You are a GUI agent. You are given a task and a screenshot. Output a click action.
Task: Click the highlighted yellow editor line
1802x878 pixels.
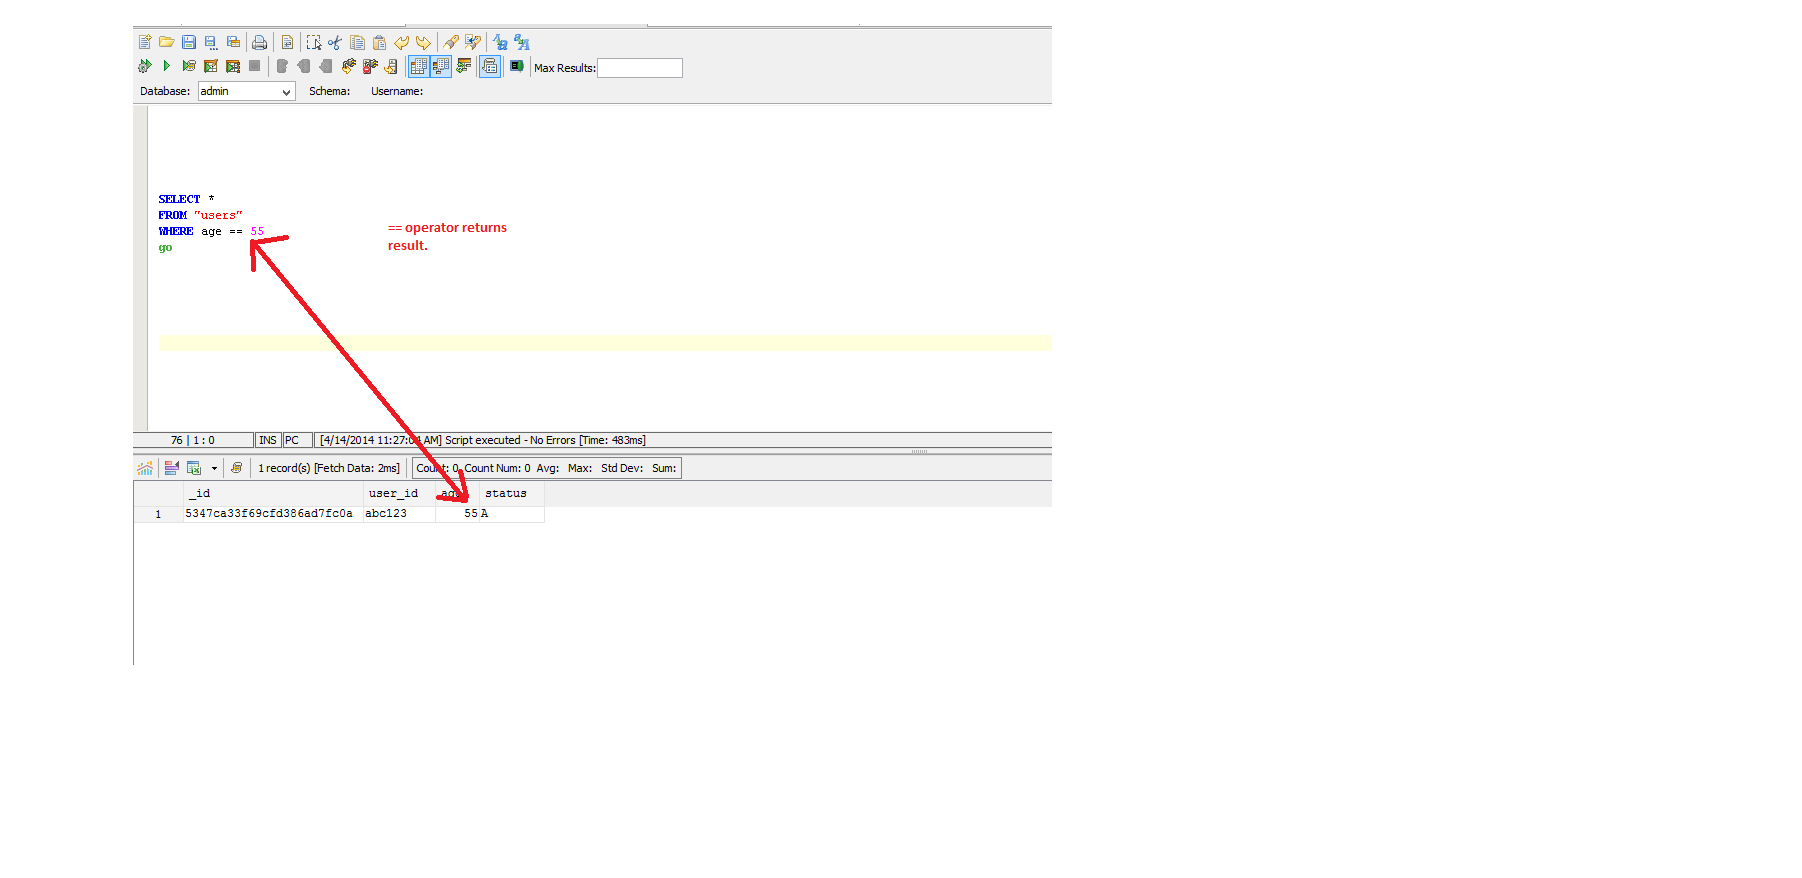tap(605, 343)
